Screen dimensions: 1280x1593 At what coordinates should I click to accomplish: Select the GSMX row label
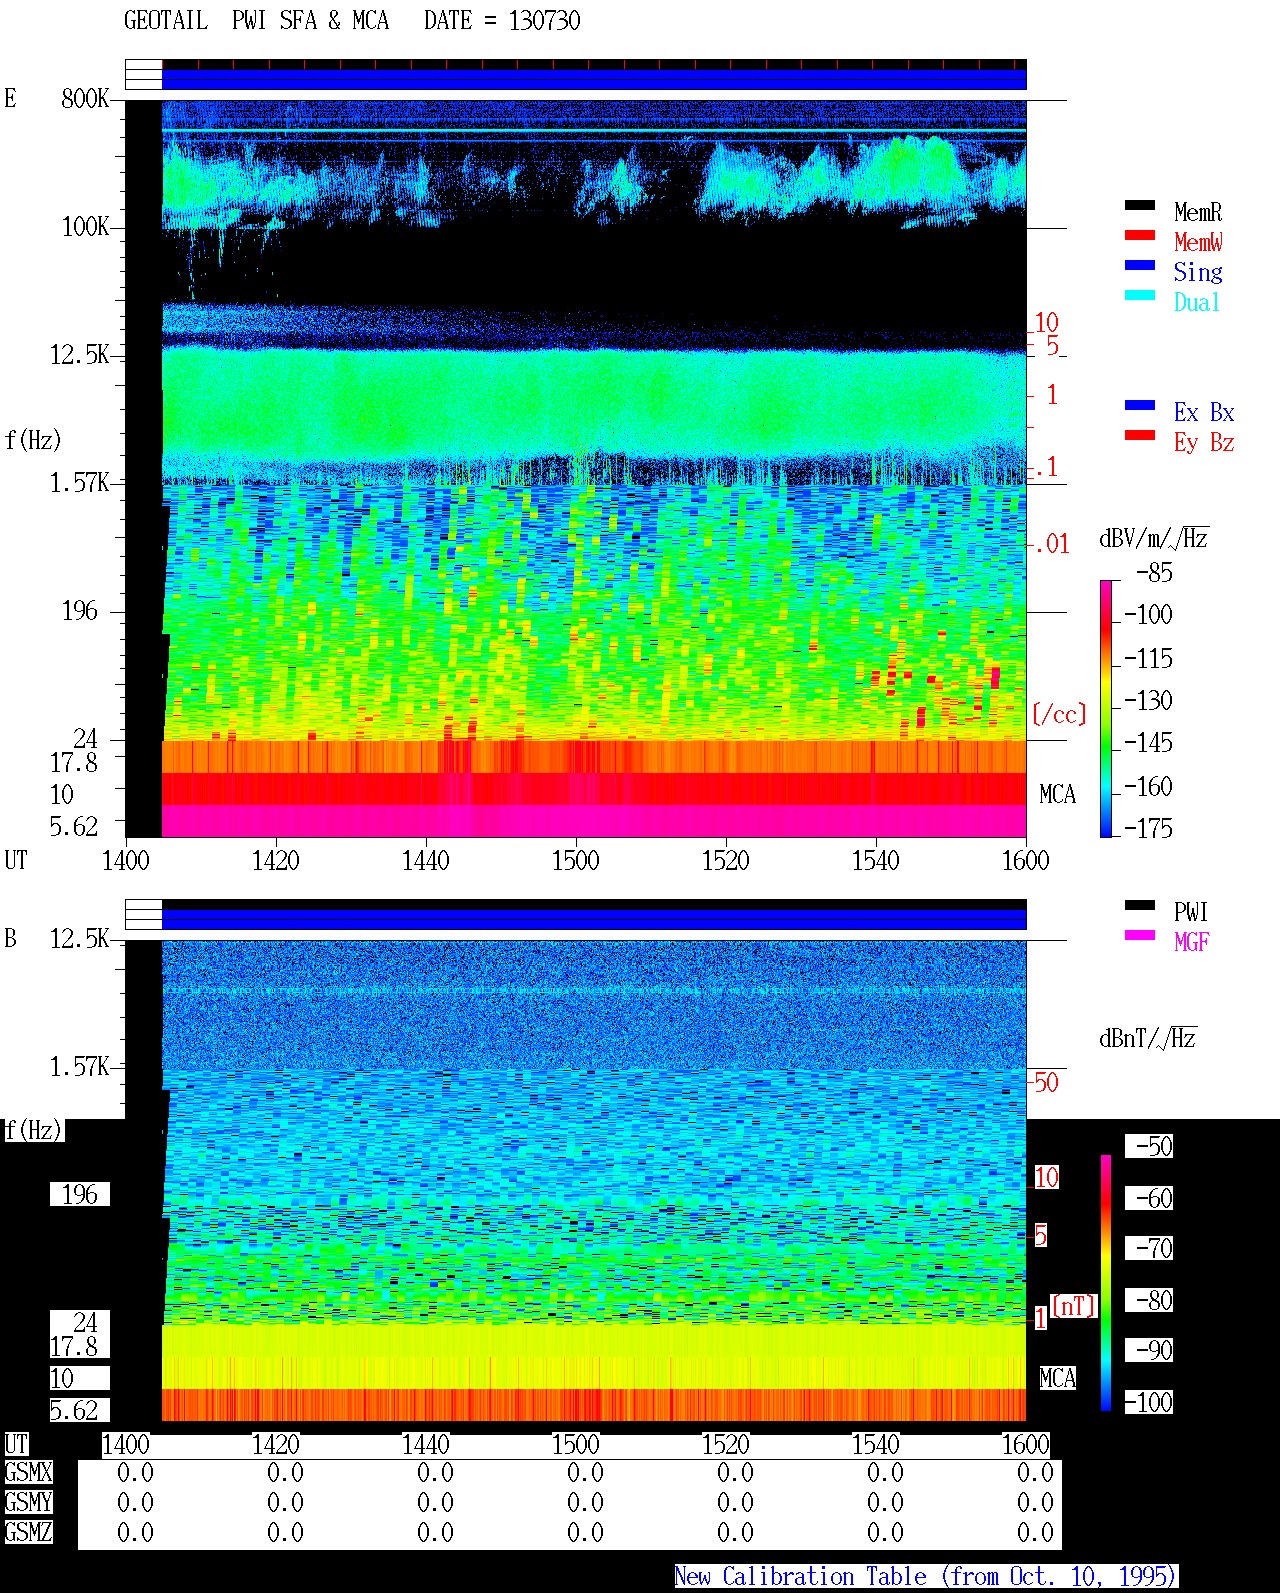28,1473
